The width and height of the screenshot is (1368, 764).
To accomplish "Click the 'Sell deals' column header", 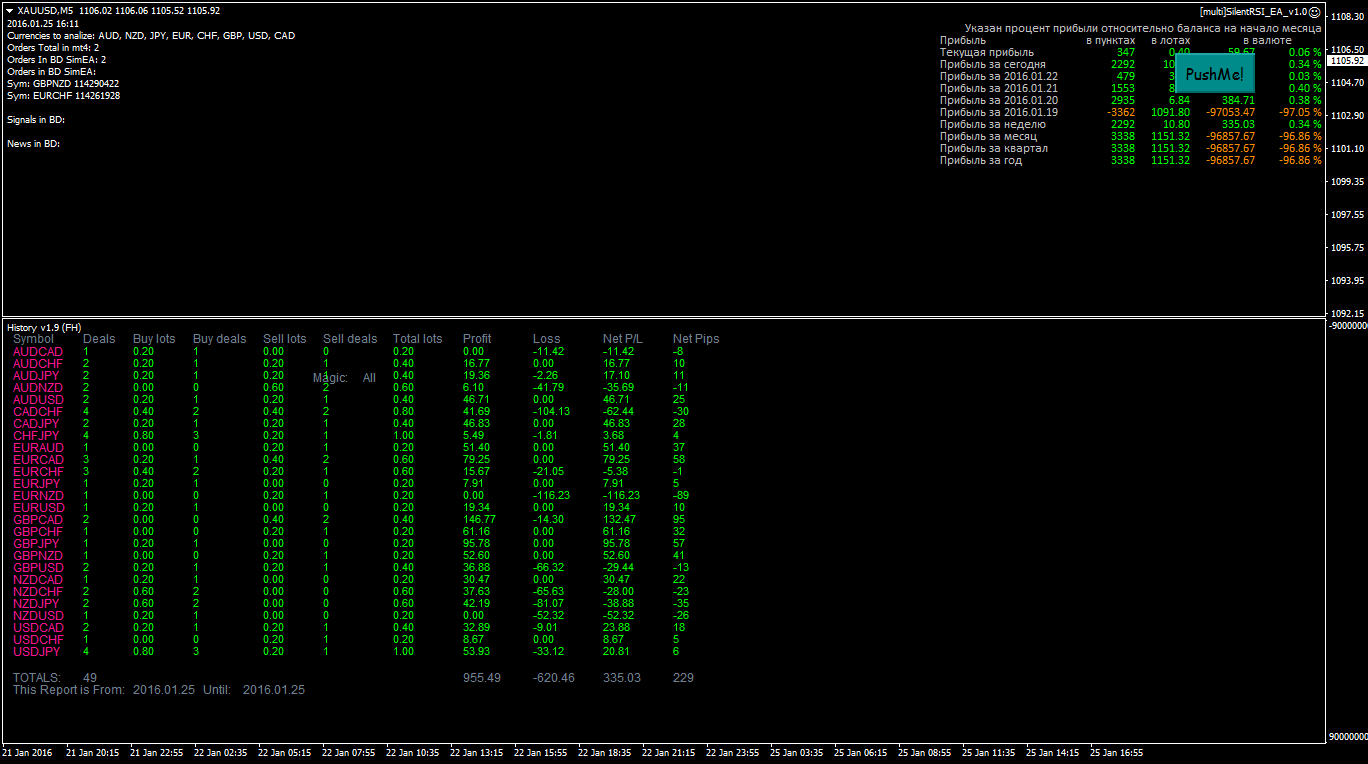I will (x=350, y=339).
